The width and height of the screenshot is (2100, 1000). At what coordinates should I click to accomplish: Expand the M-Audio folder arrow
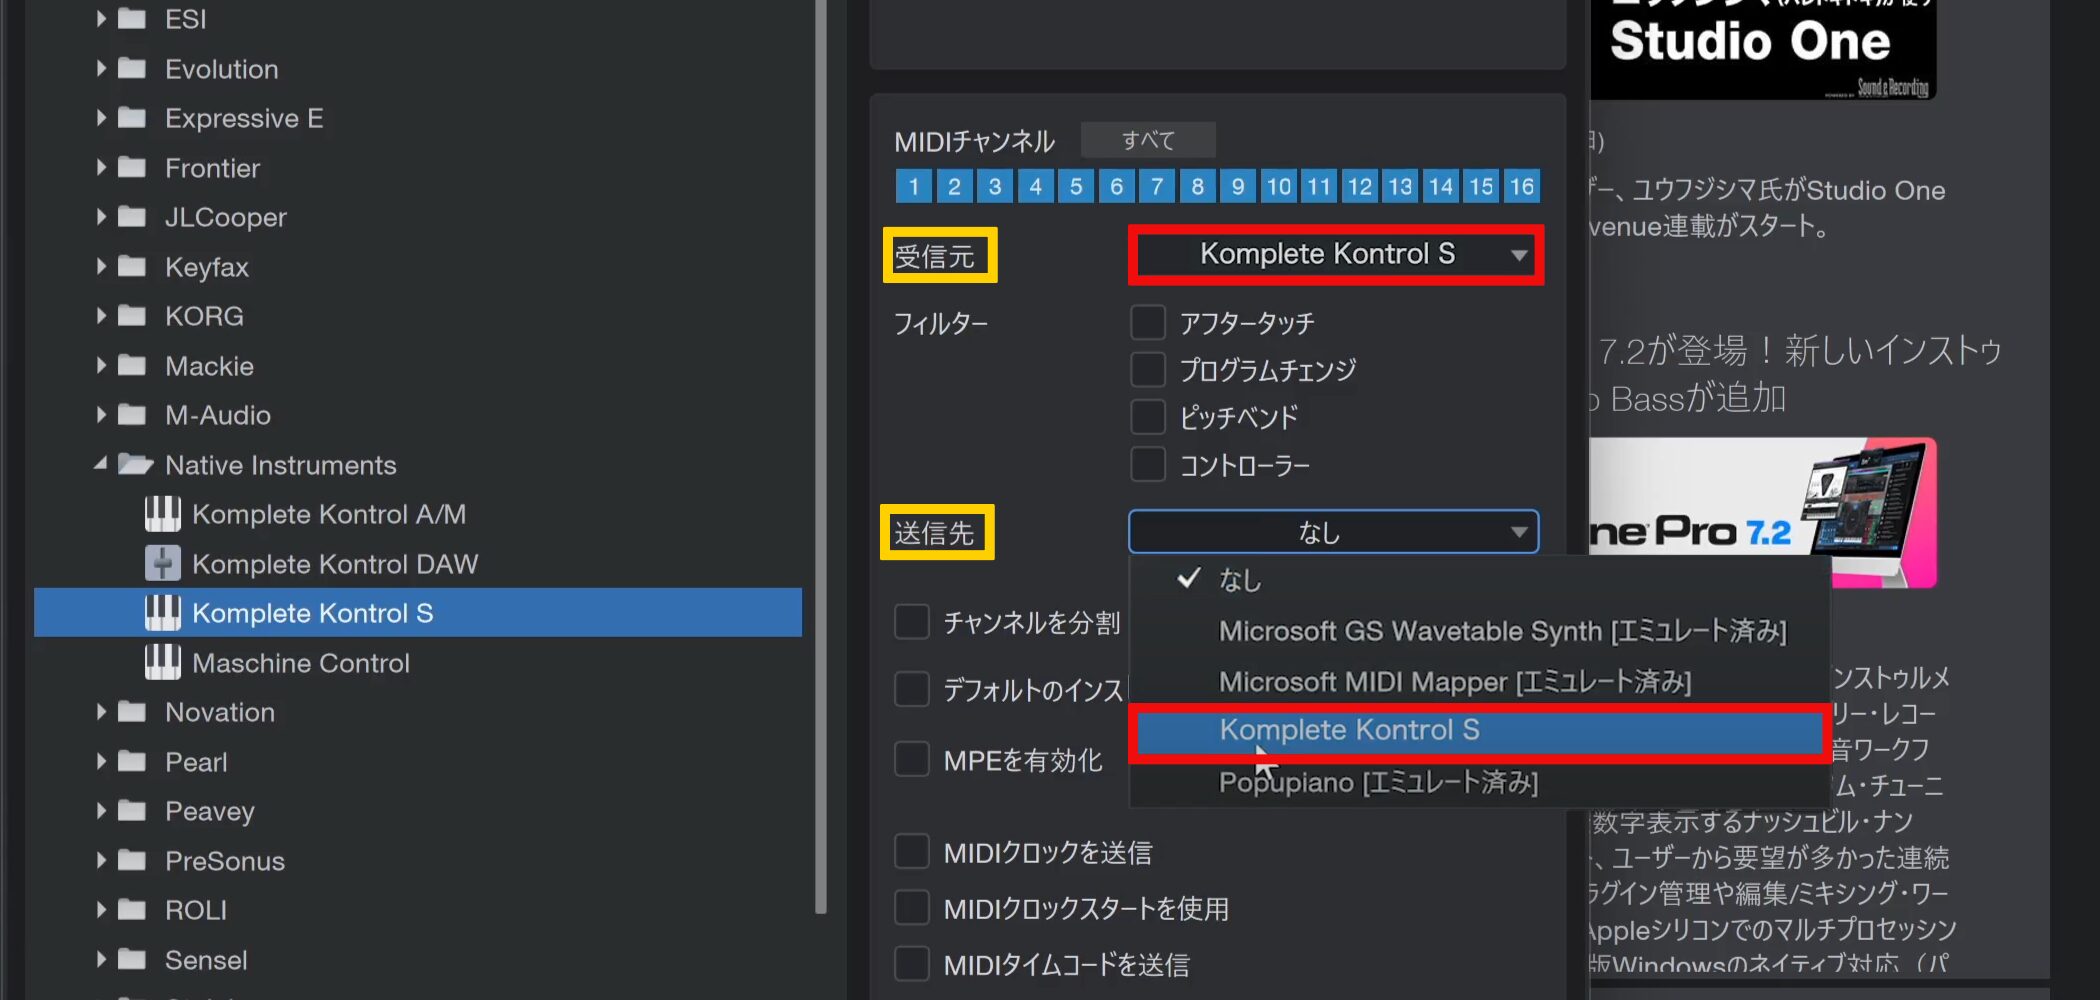[x=100, y=415]
